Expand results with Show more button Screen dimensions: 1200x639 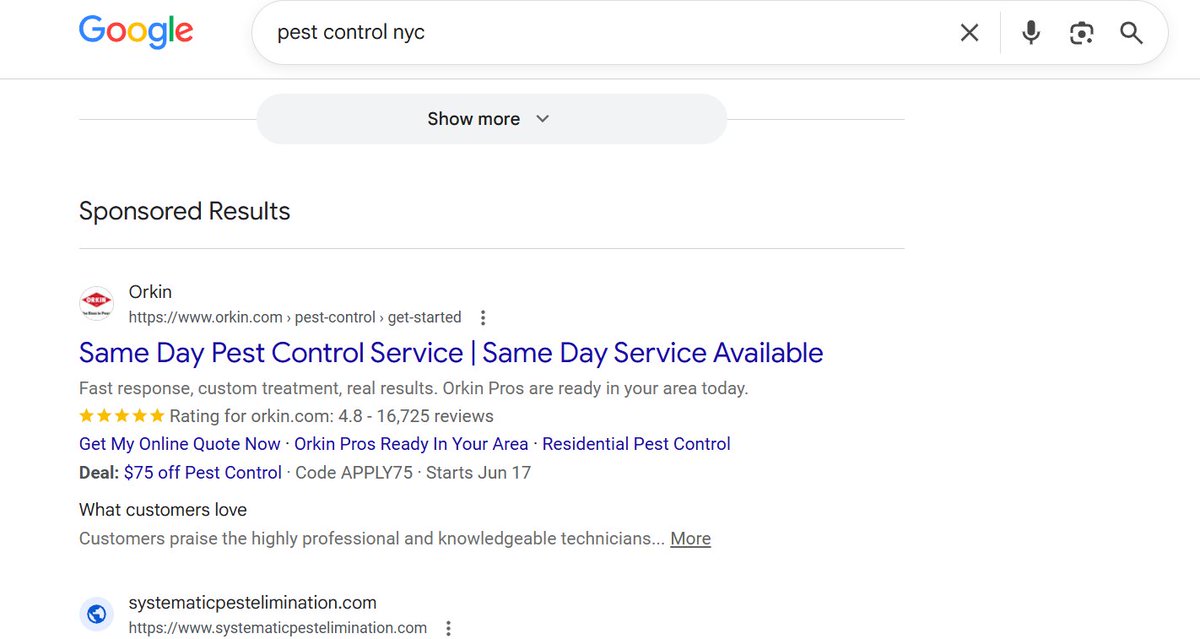point(491,119)
